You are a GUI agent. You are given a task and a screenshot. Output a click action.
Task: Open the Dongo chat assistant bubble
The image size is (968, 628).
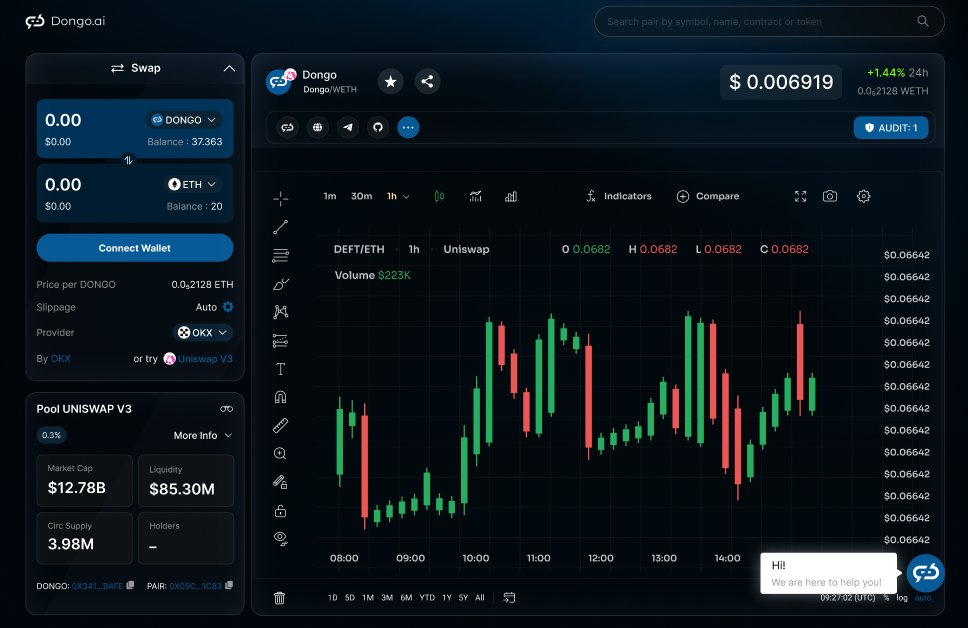point(925,573)
